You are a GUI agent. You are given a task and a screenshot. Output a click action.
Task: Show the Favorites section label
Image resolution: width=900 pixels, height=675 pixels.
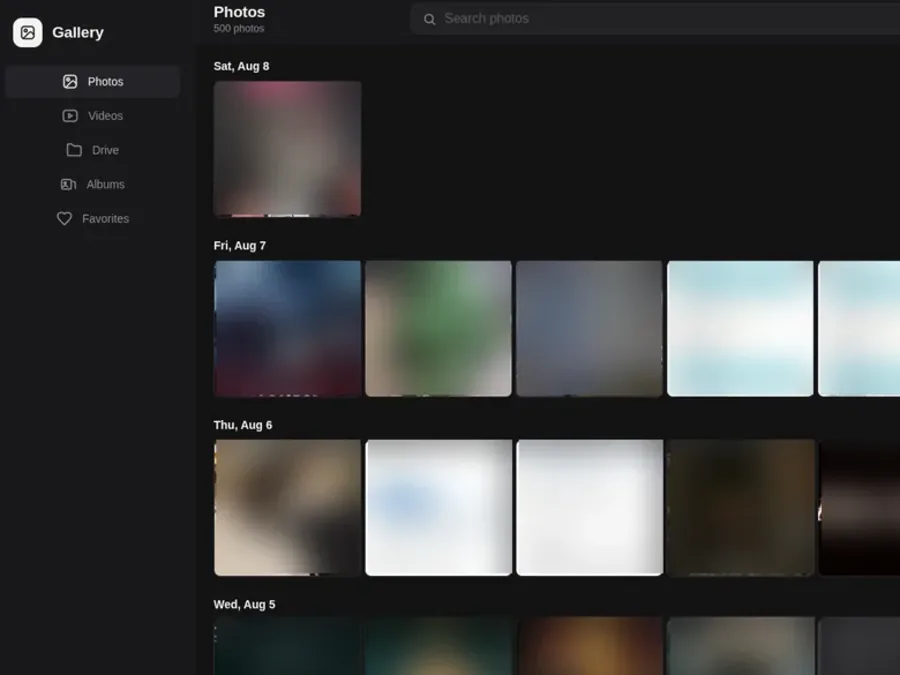coord(106,219)
